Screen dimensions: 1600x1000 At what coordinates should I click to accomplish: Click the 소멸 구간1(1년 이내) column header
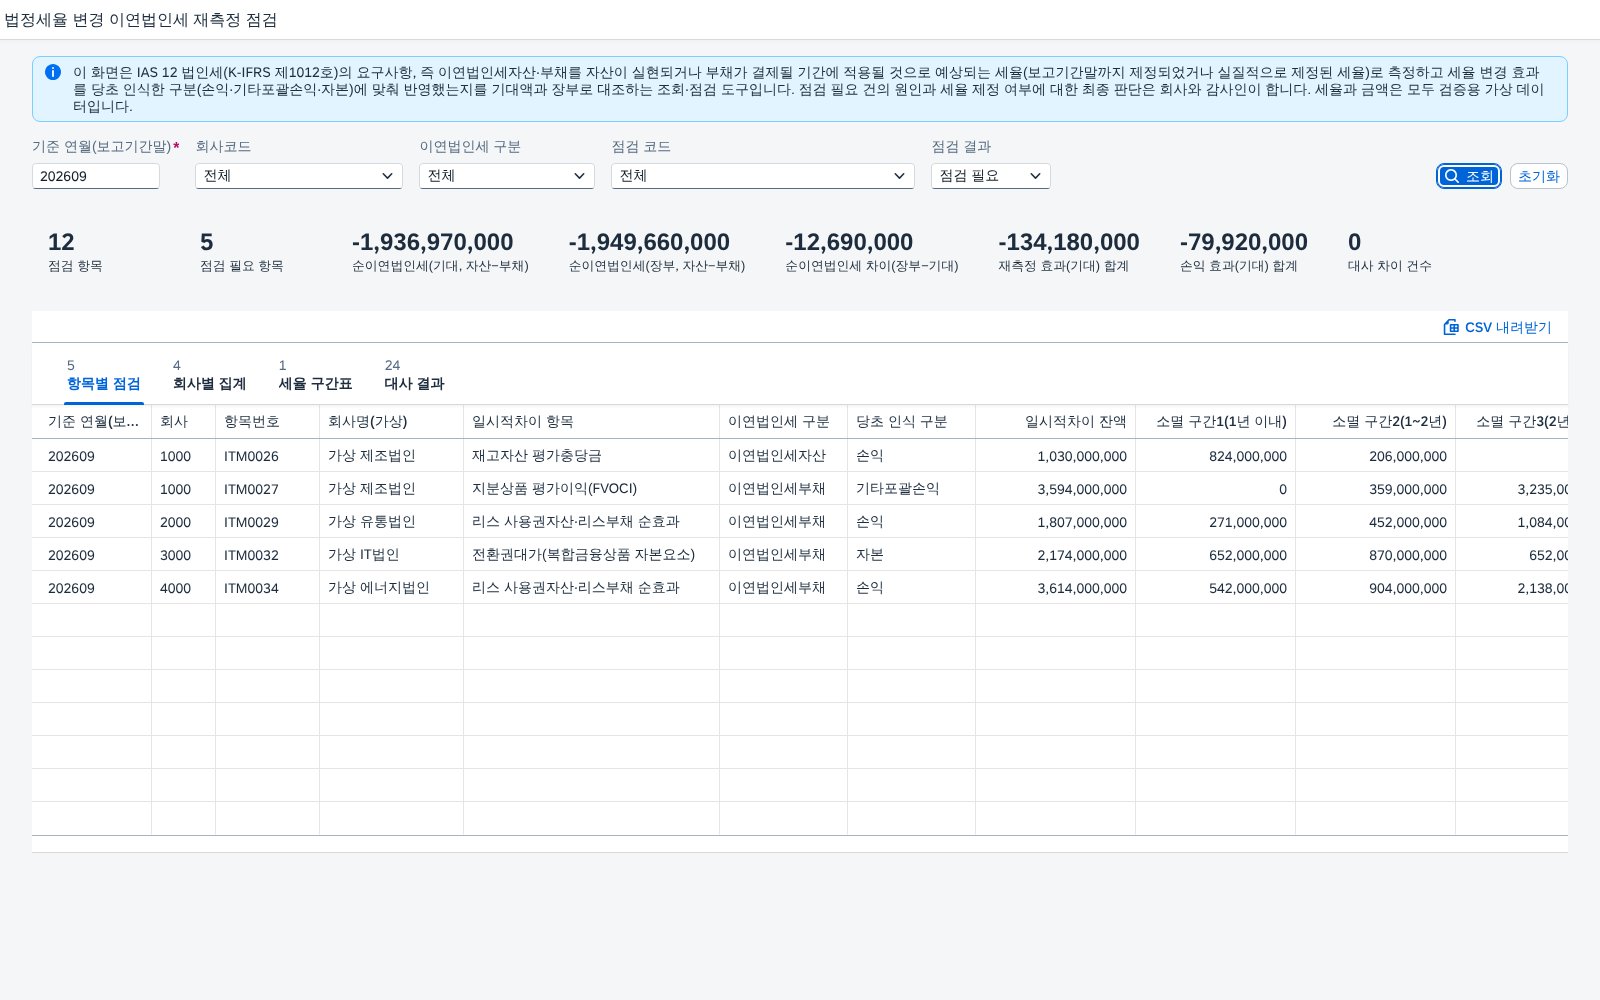point(1215,422)
